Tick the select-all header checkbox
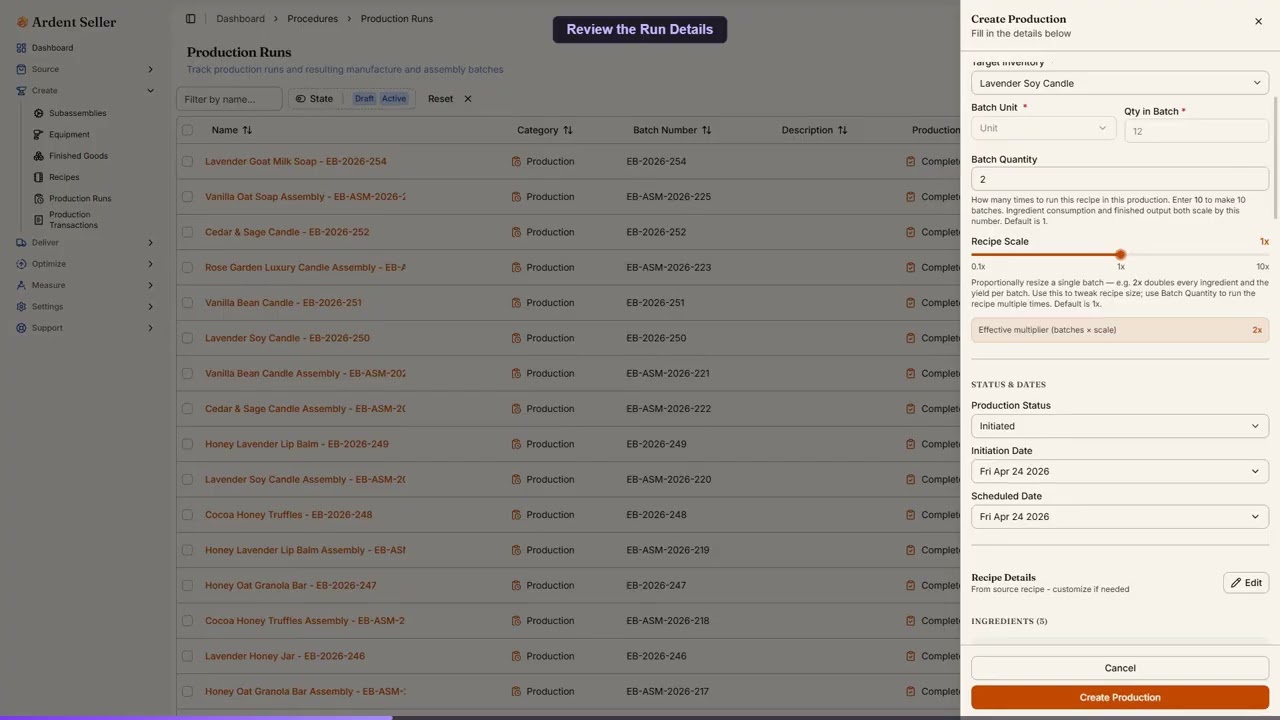 pyautogui.click(x=187, y=130)
